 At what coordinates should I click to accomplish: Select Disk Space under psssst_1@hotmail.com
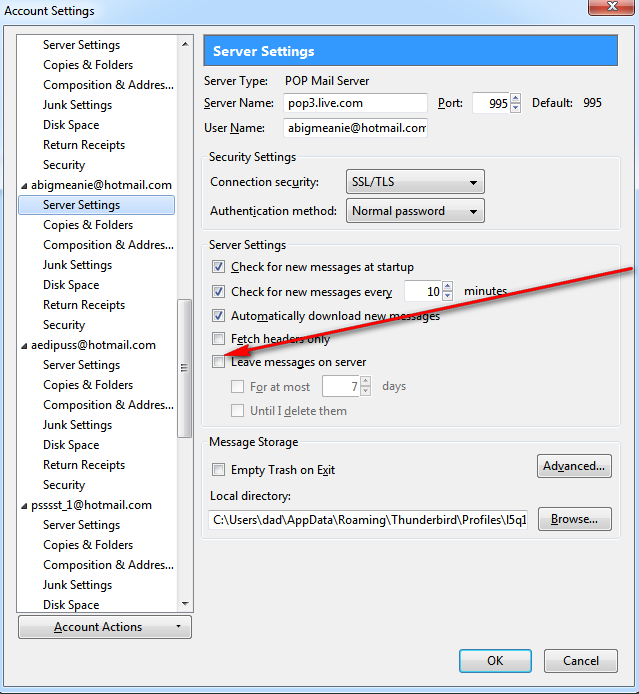(71, 605)
